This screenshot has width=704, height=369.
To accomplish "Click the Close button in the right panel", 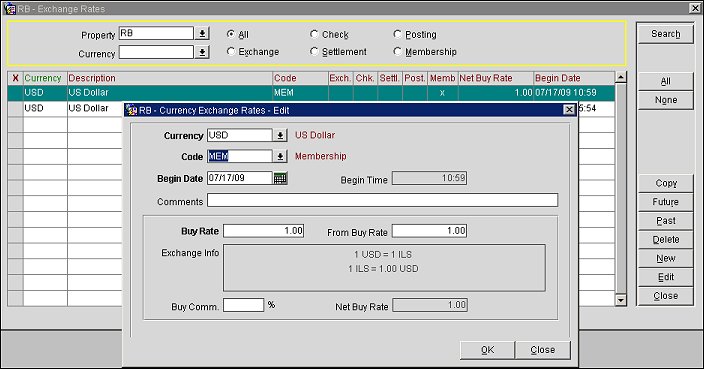I will (665, 296).
